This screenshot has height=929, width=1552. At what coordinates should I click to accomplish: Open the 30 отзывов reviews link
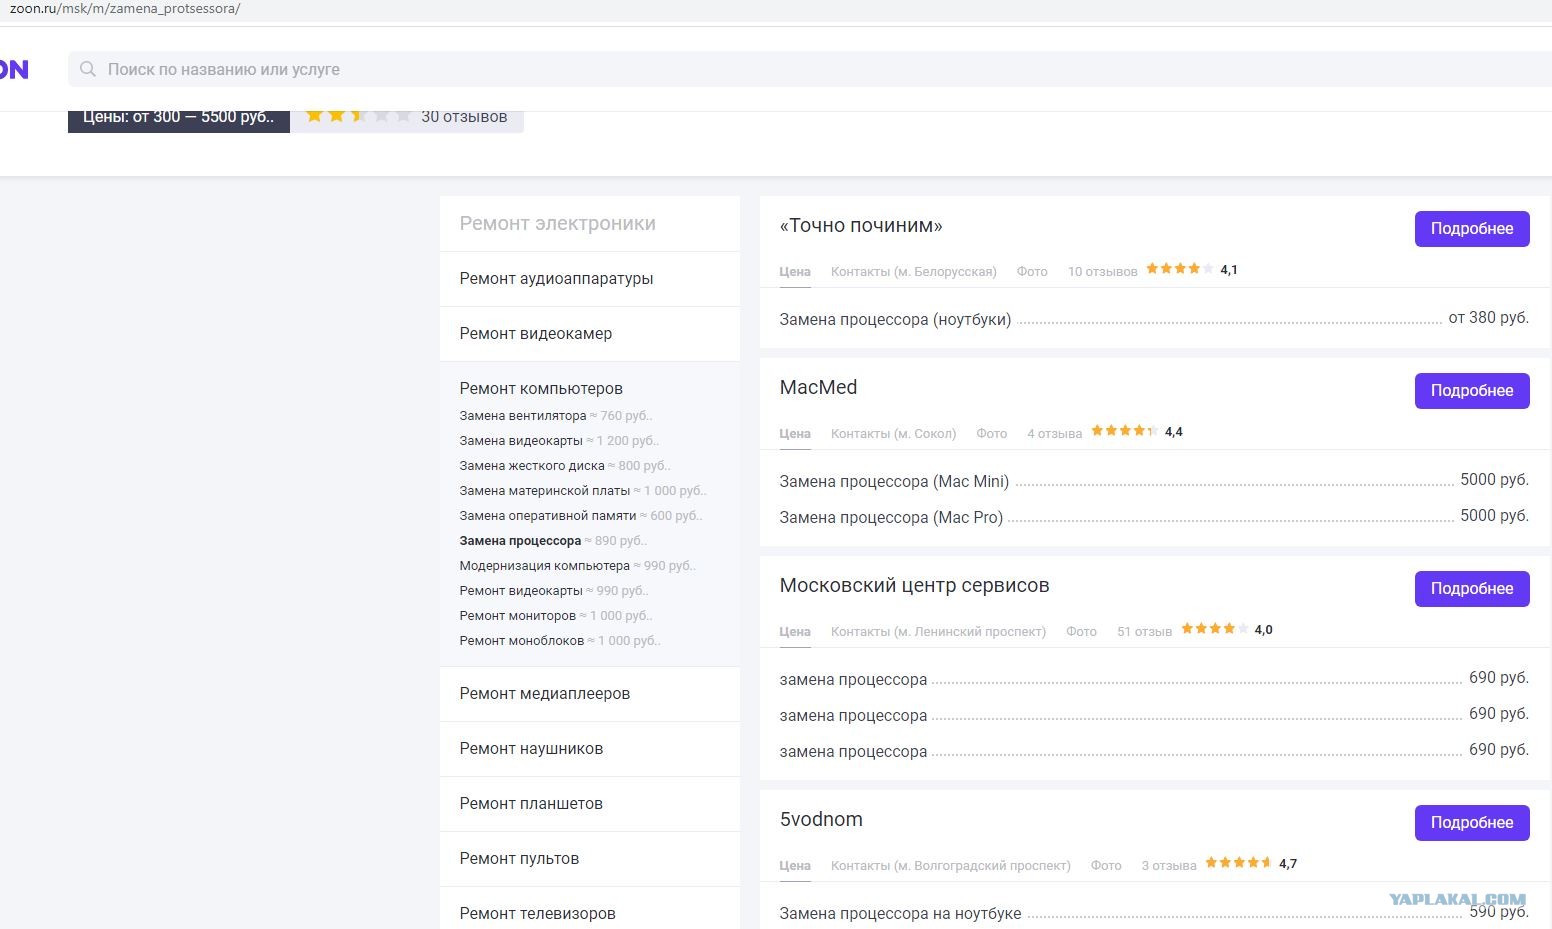(464, 116)
